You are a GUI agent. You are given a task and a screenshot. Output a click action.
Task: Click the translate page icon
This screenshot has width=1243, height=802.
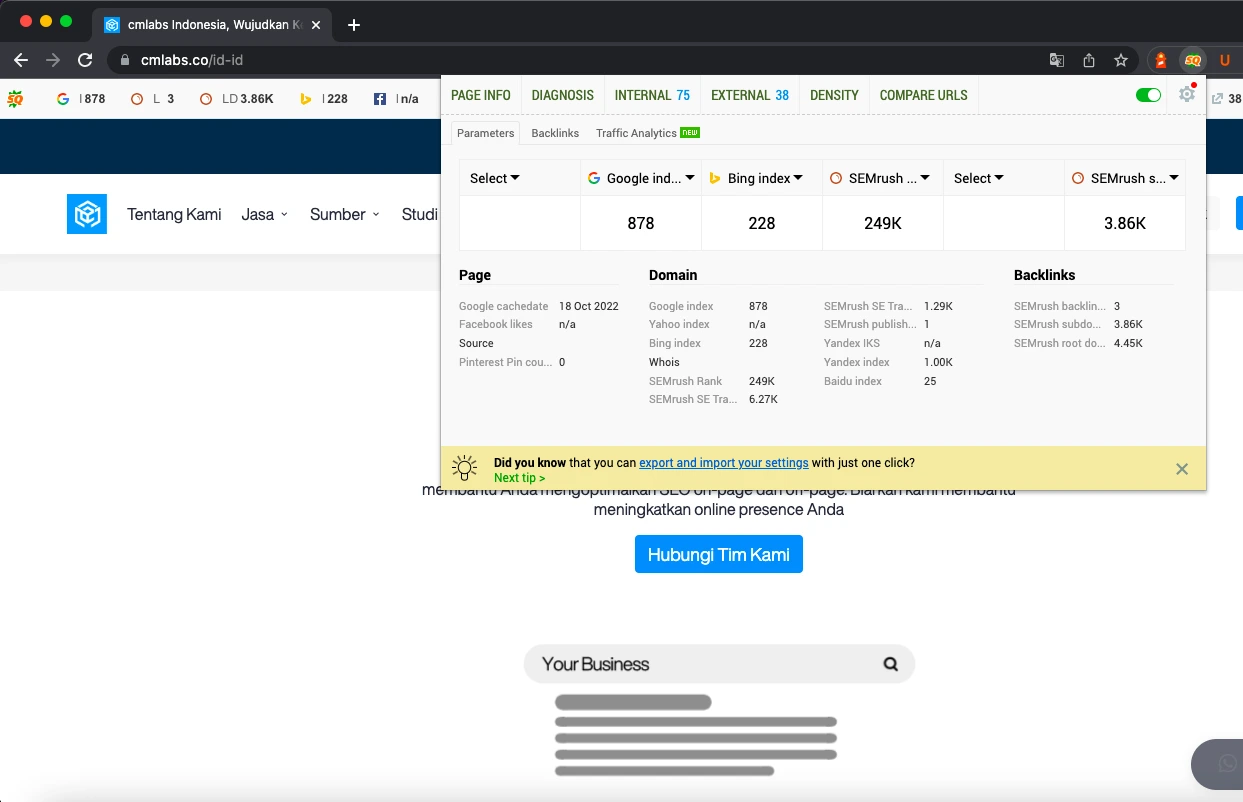tap(1057, 60)
